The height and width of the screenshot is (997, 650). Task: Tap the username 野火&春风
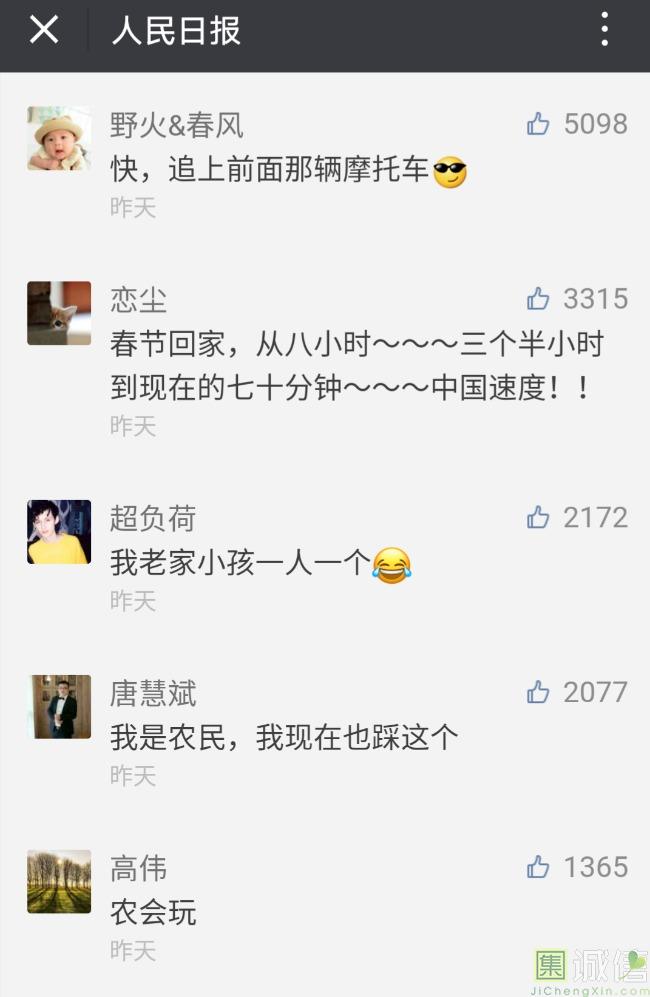tap(177, 125)
